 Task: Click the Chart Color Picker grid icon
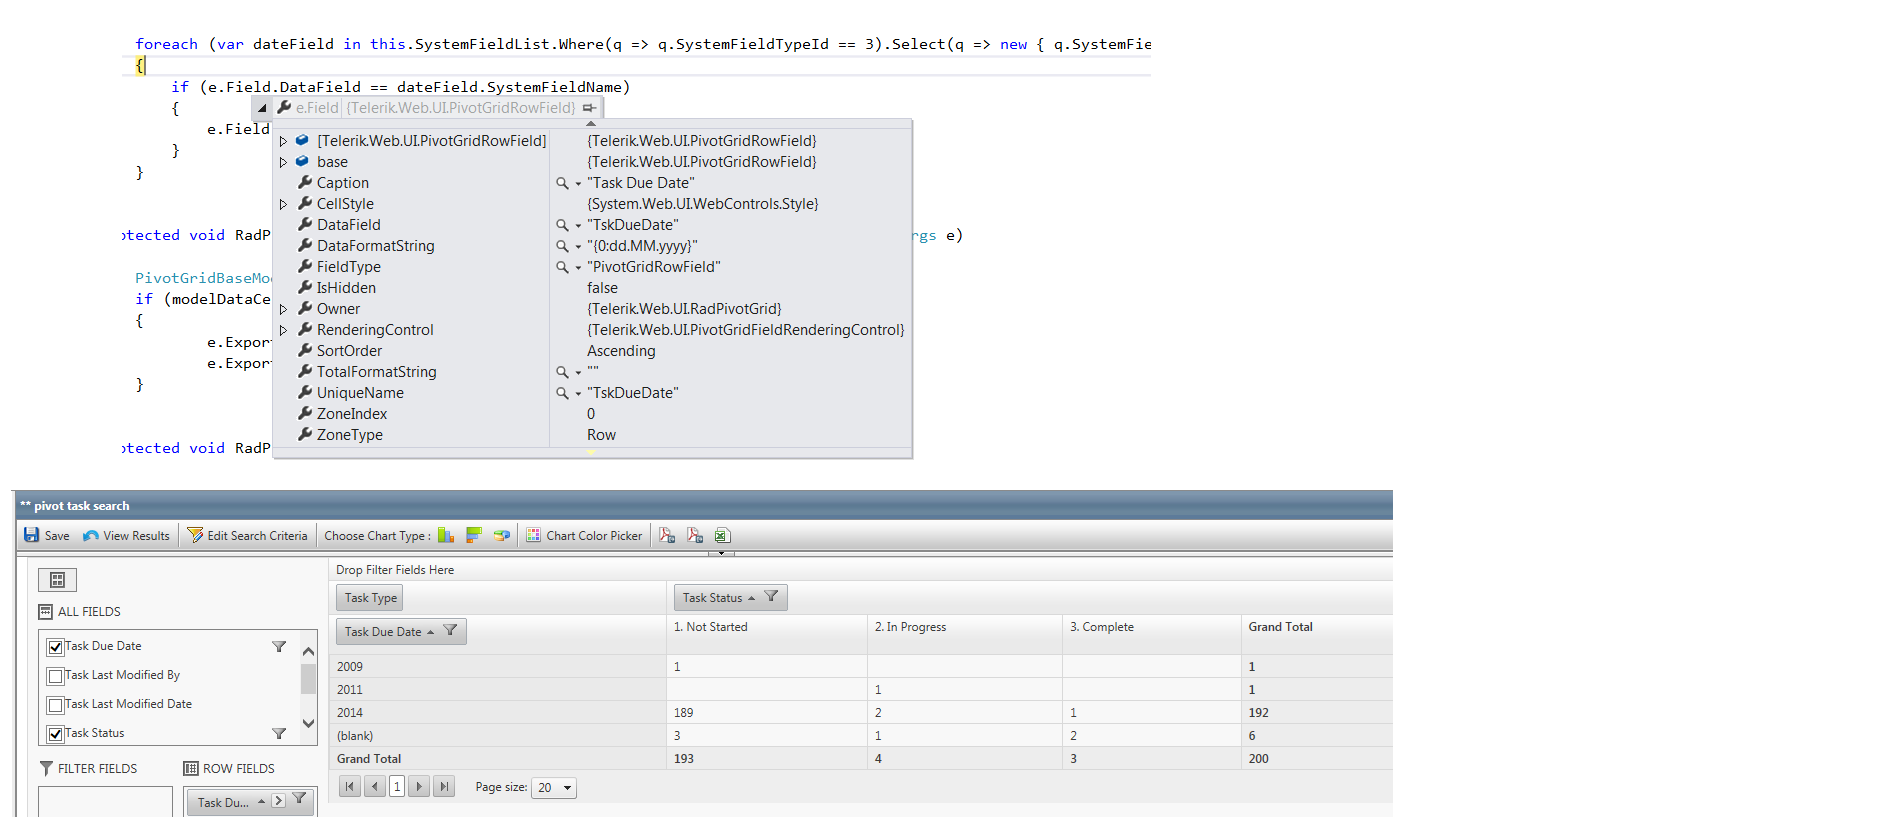pyautogui.click(x=534, y=535)
